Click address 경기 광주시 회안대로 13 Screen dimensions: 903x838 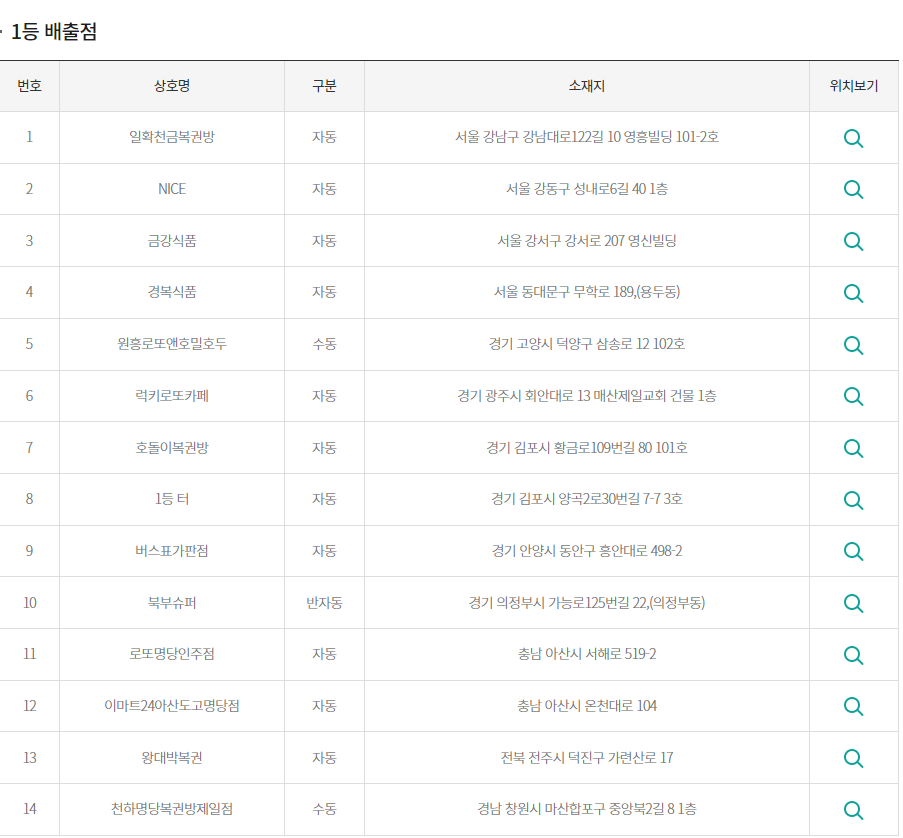[523, 396]
